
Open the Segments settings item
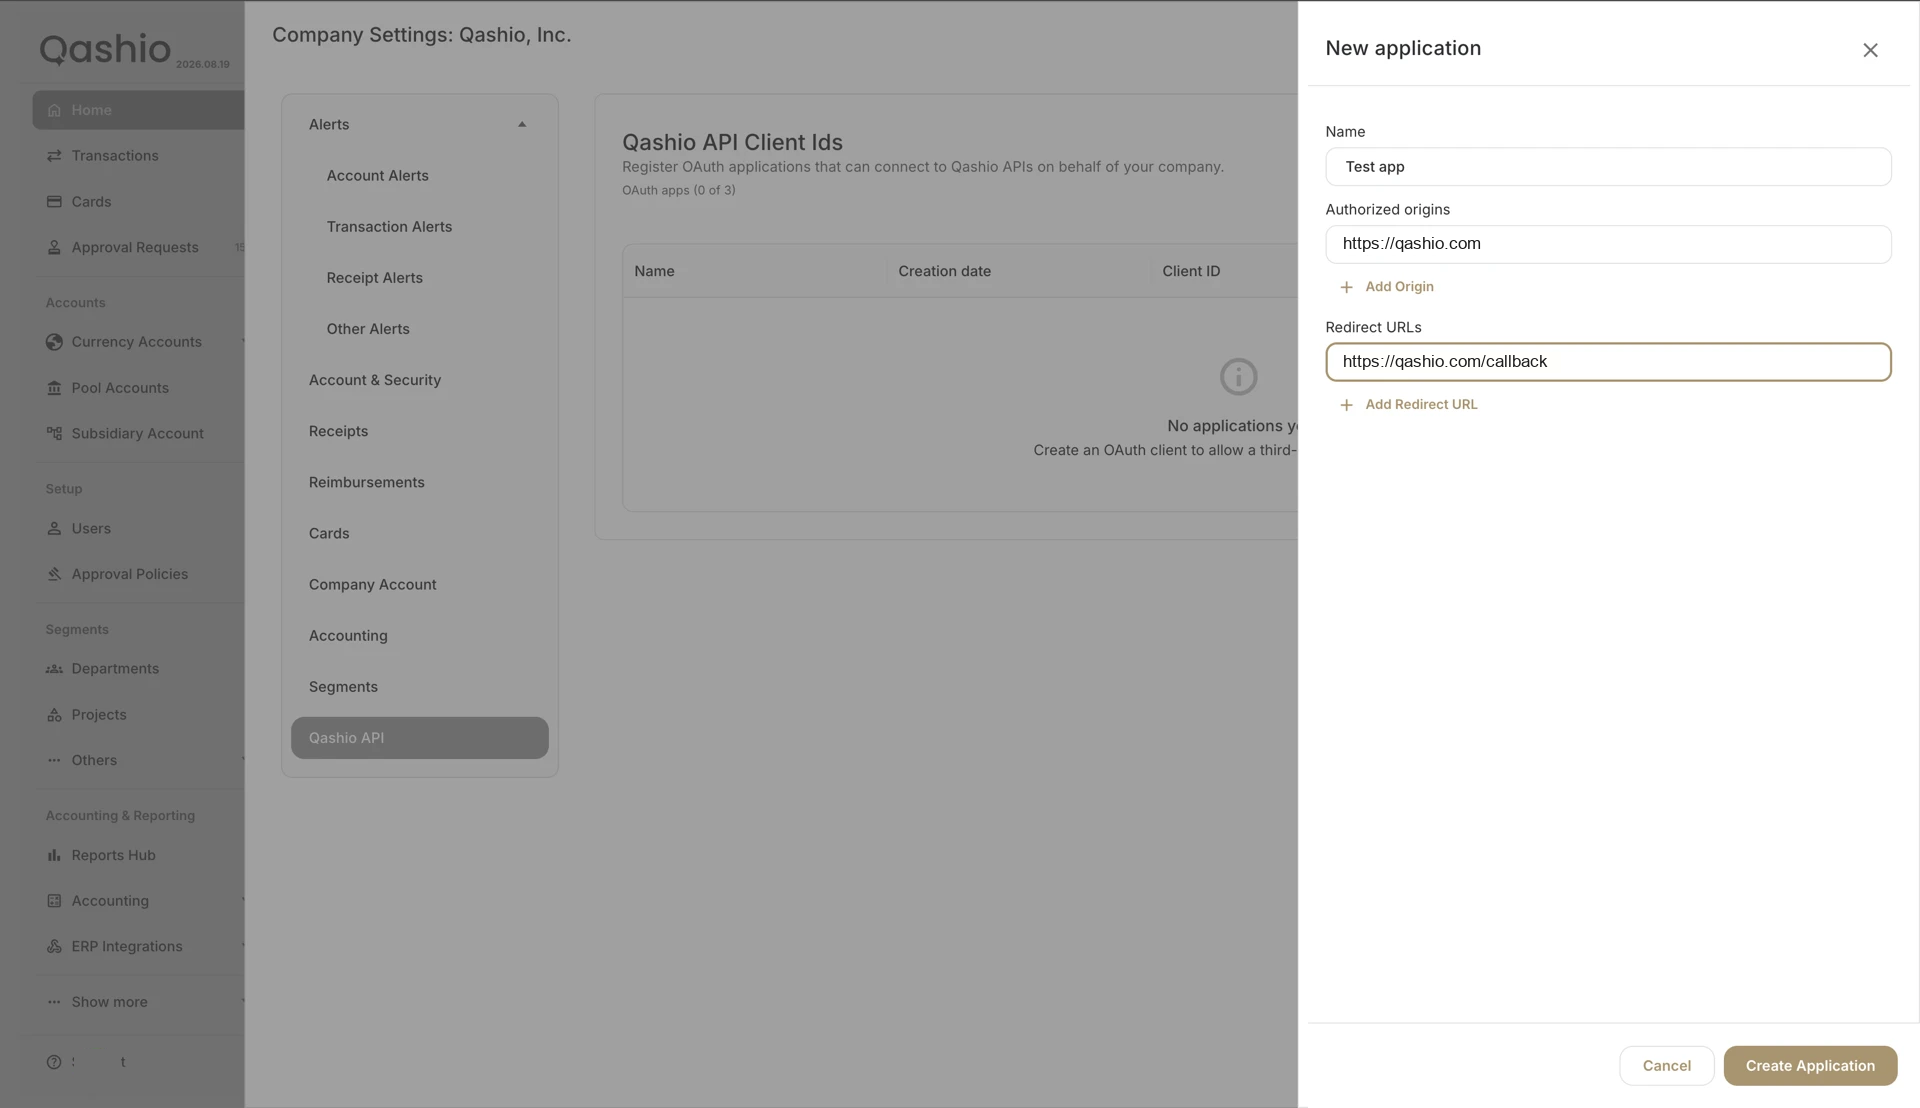coord(343,687)
